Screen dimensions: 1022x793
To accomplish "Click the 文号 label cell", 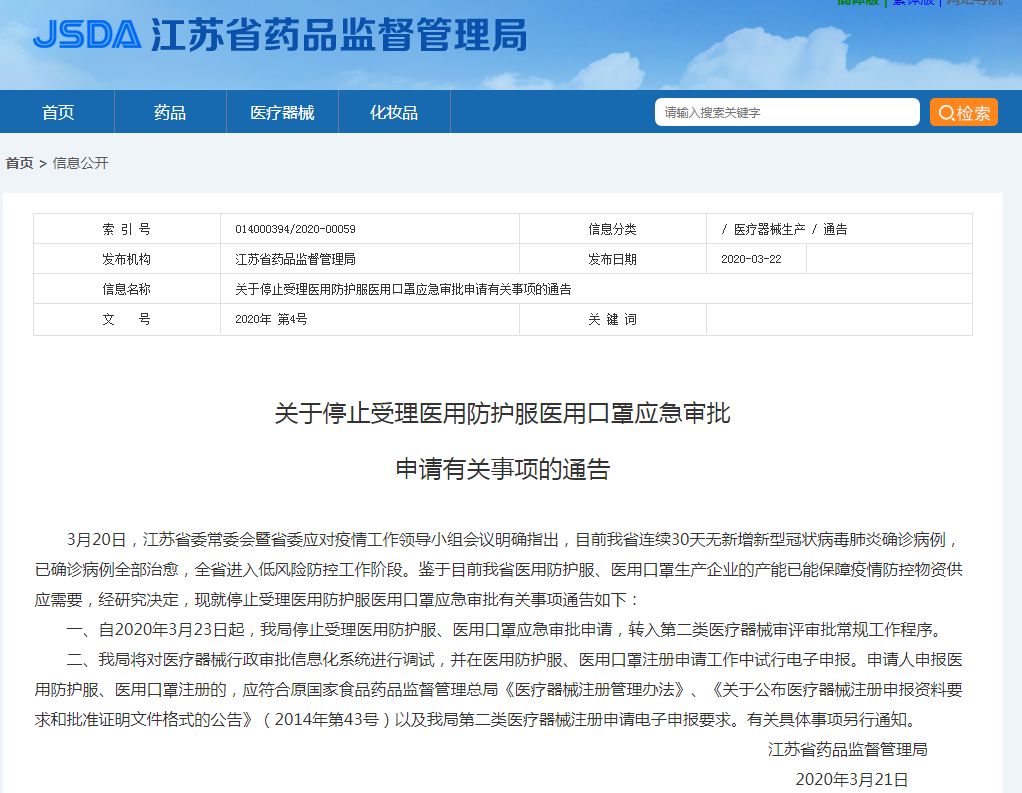I will [126, 319].
